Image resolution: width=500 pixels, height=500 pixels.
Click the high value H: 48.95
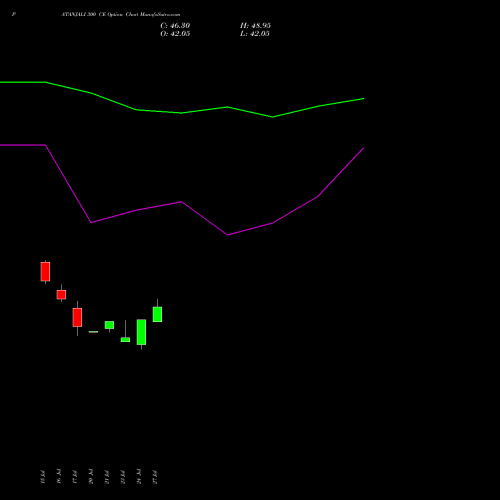(255, 26)
